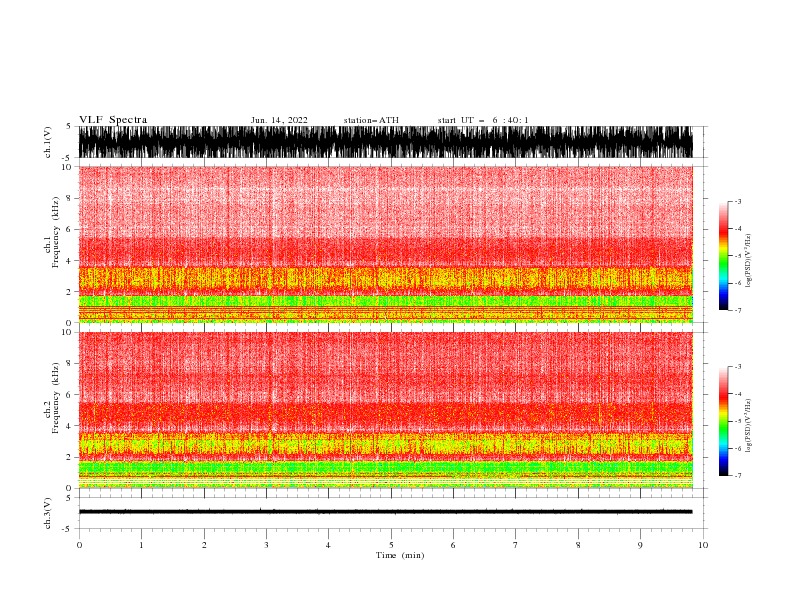Click ch.2 frequency axis tick "6"

(x=69, y=395)
